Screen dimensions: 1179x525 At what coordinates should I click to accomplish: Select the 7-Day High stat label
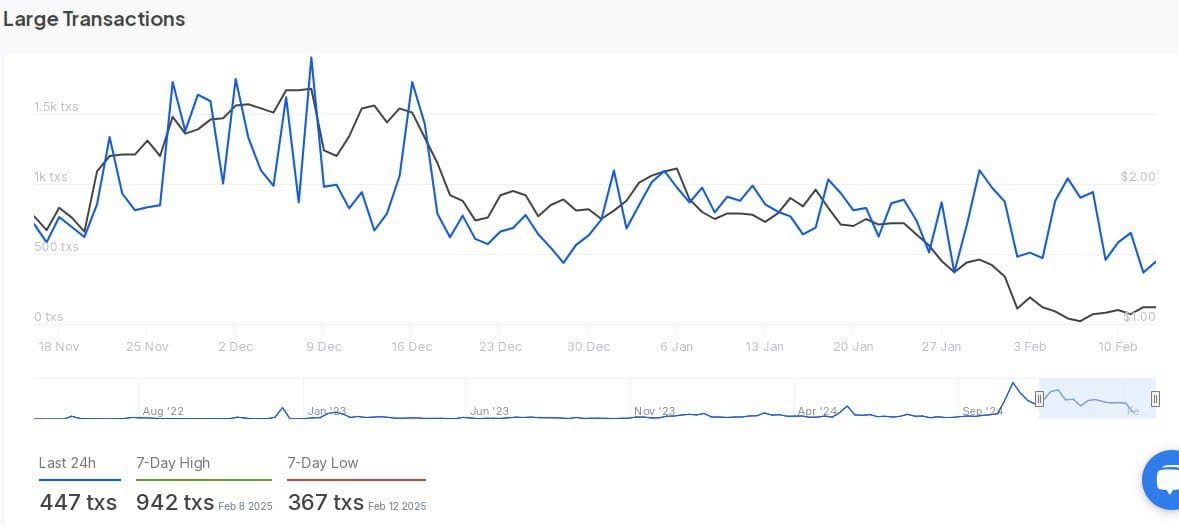click(173, 463)
